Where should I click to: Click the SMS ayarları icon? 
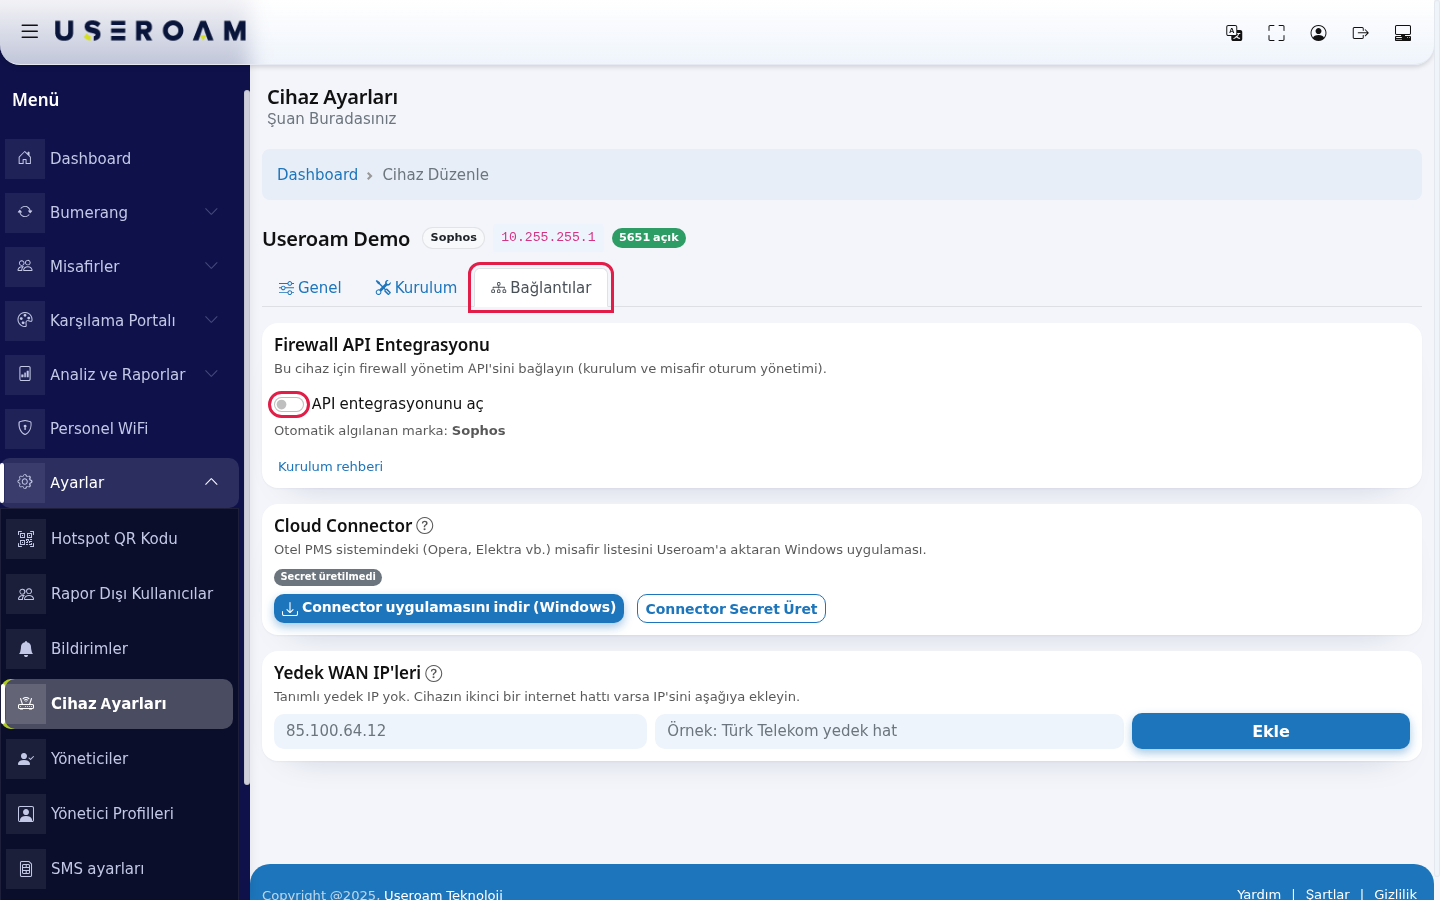tap(26, 868)
